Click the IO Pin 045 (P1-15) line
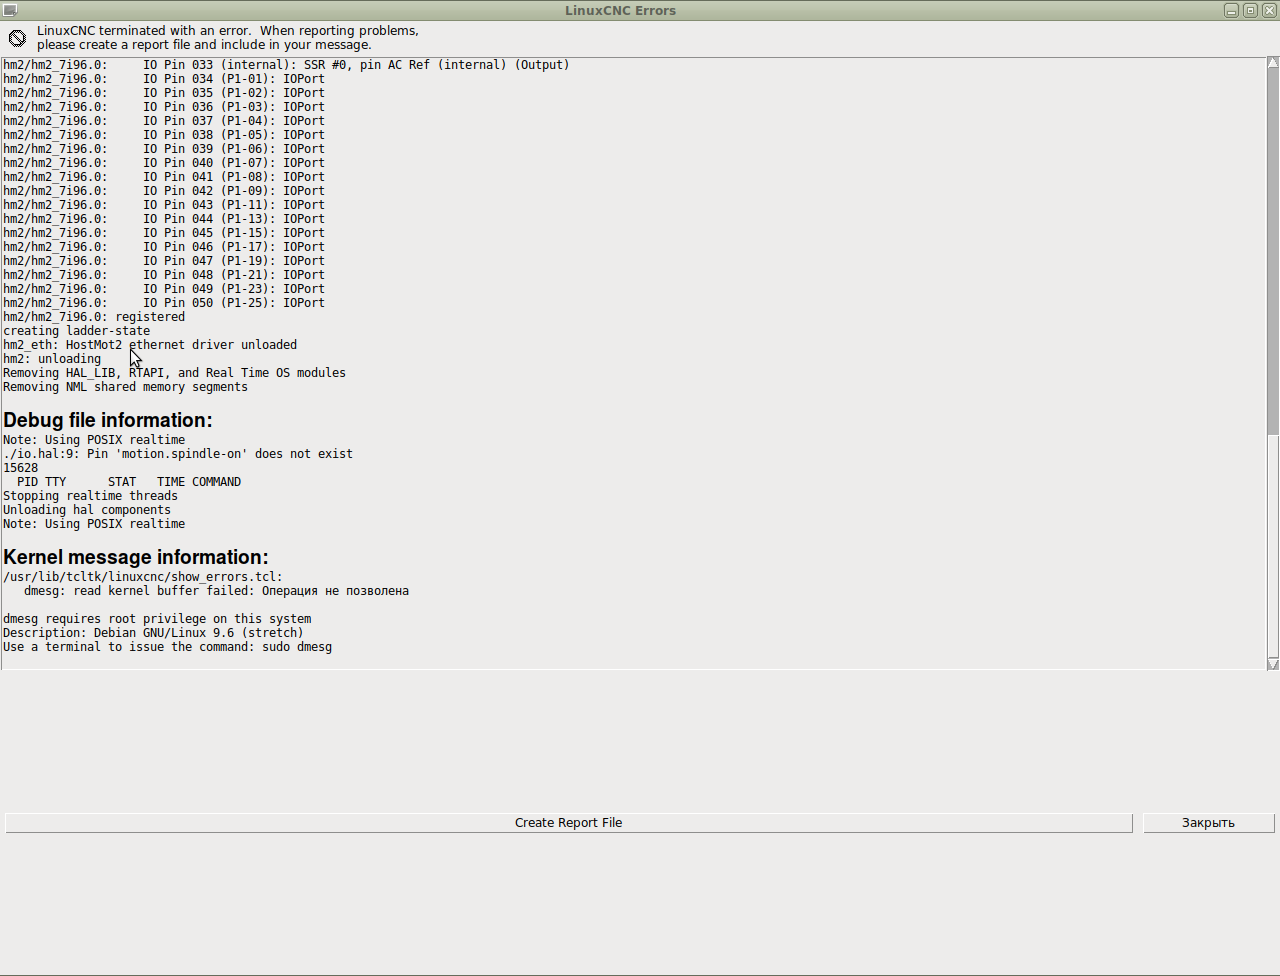The height and width of the screenshot is (976, 1280). 164,233
